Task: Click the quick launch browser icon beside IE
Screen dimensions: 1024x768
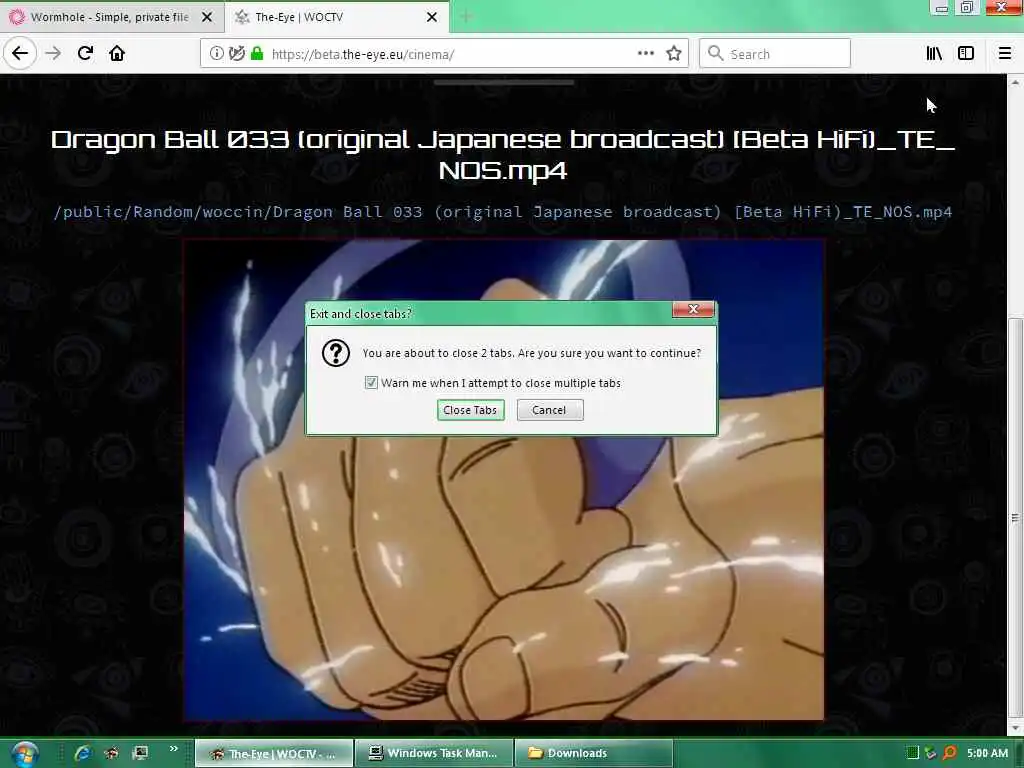Action: (x=111, y=753)
